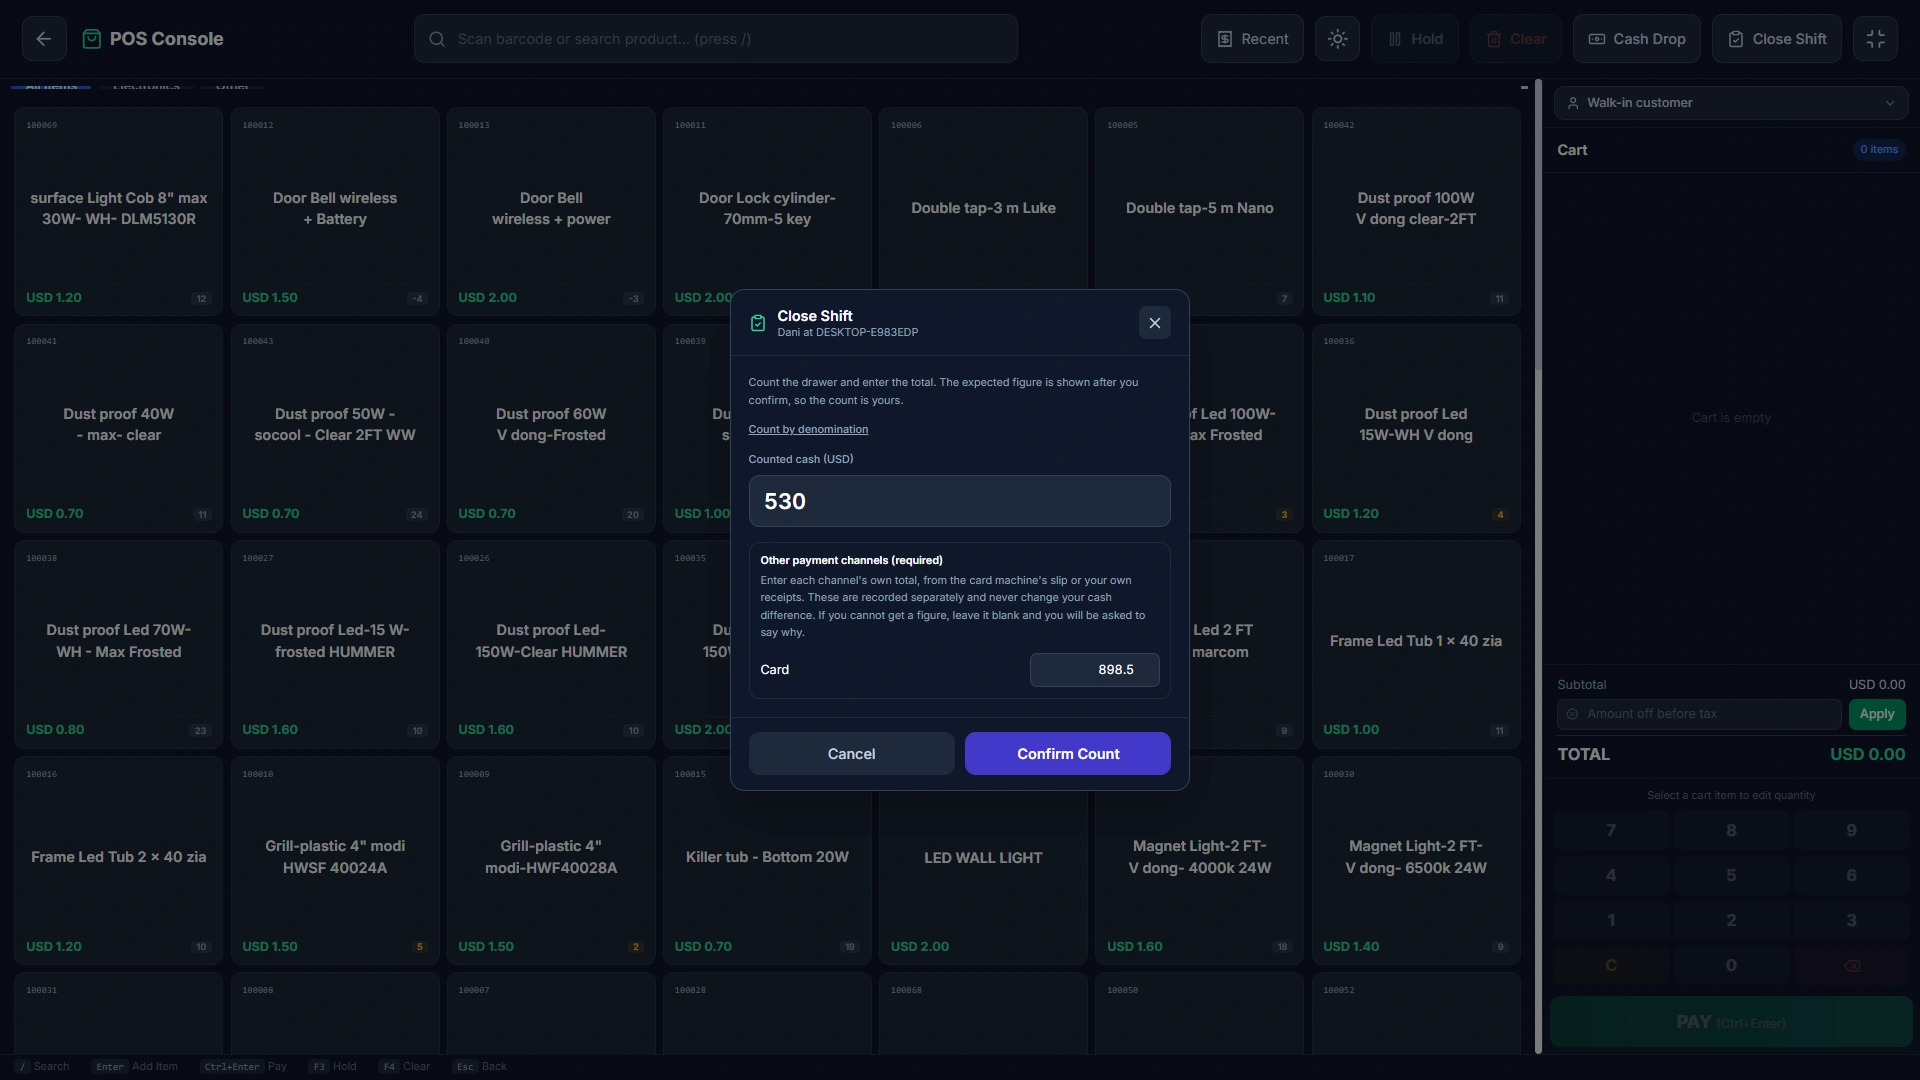Image resolution: width=1920 pixels, height=1080 pixels.
Task: Exit fullscreen using the collapse icon
Action: tap(1875, 39)
